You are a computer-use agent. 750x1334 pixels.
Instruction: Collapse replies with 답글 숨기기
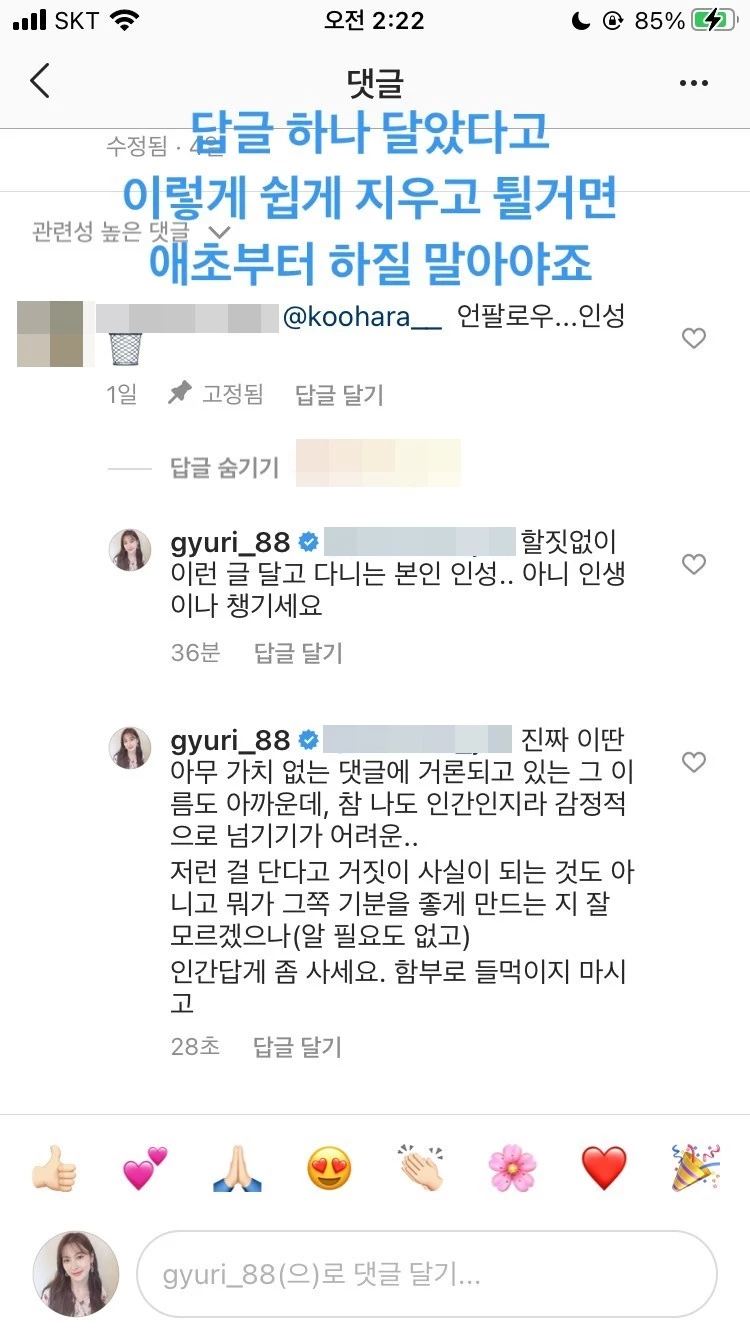[225, 467]
